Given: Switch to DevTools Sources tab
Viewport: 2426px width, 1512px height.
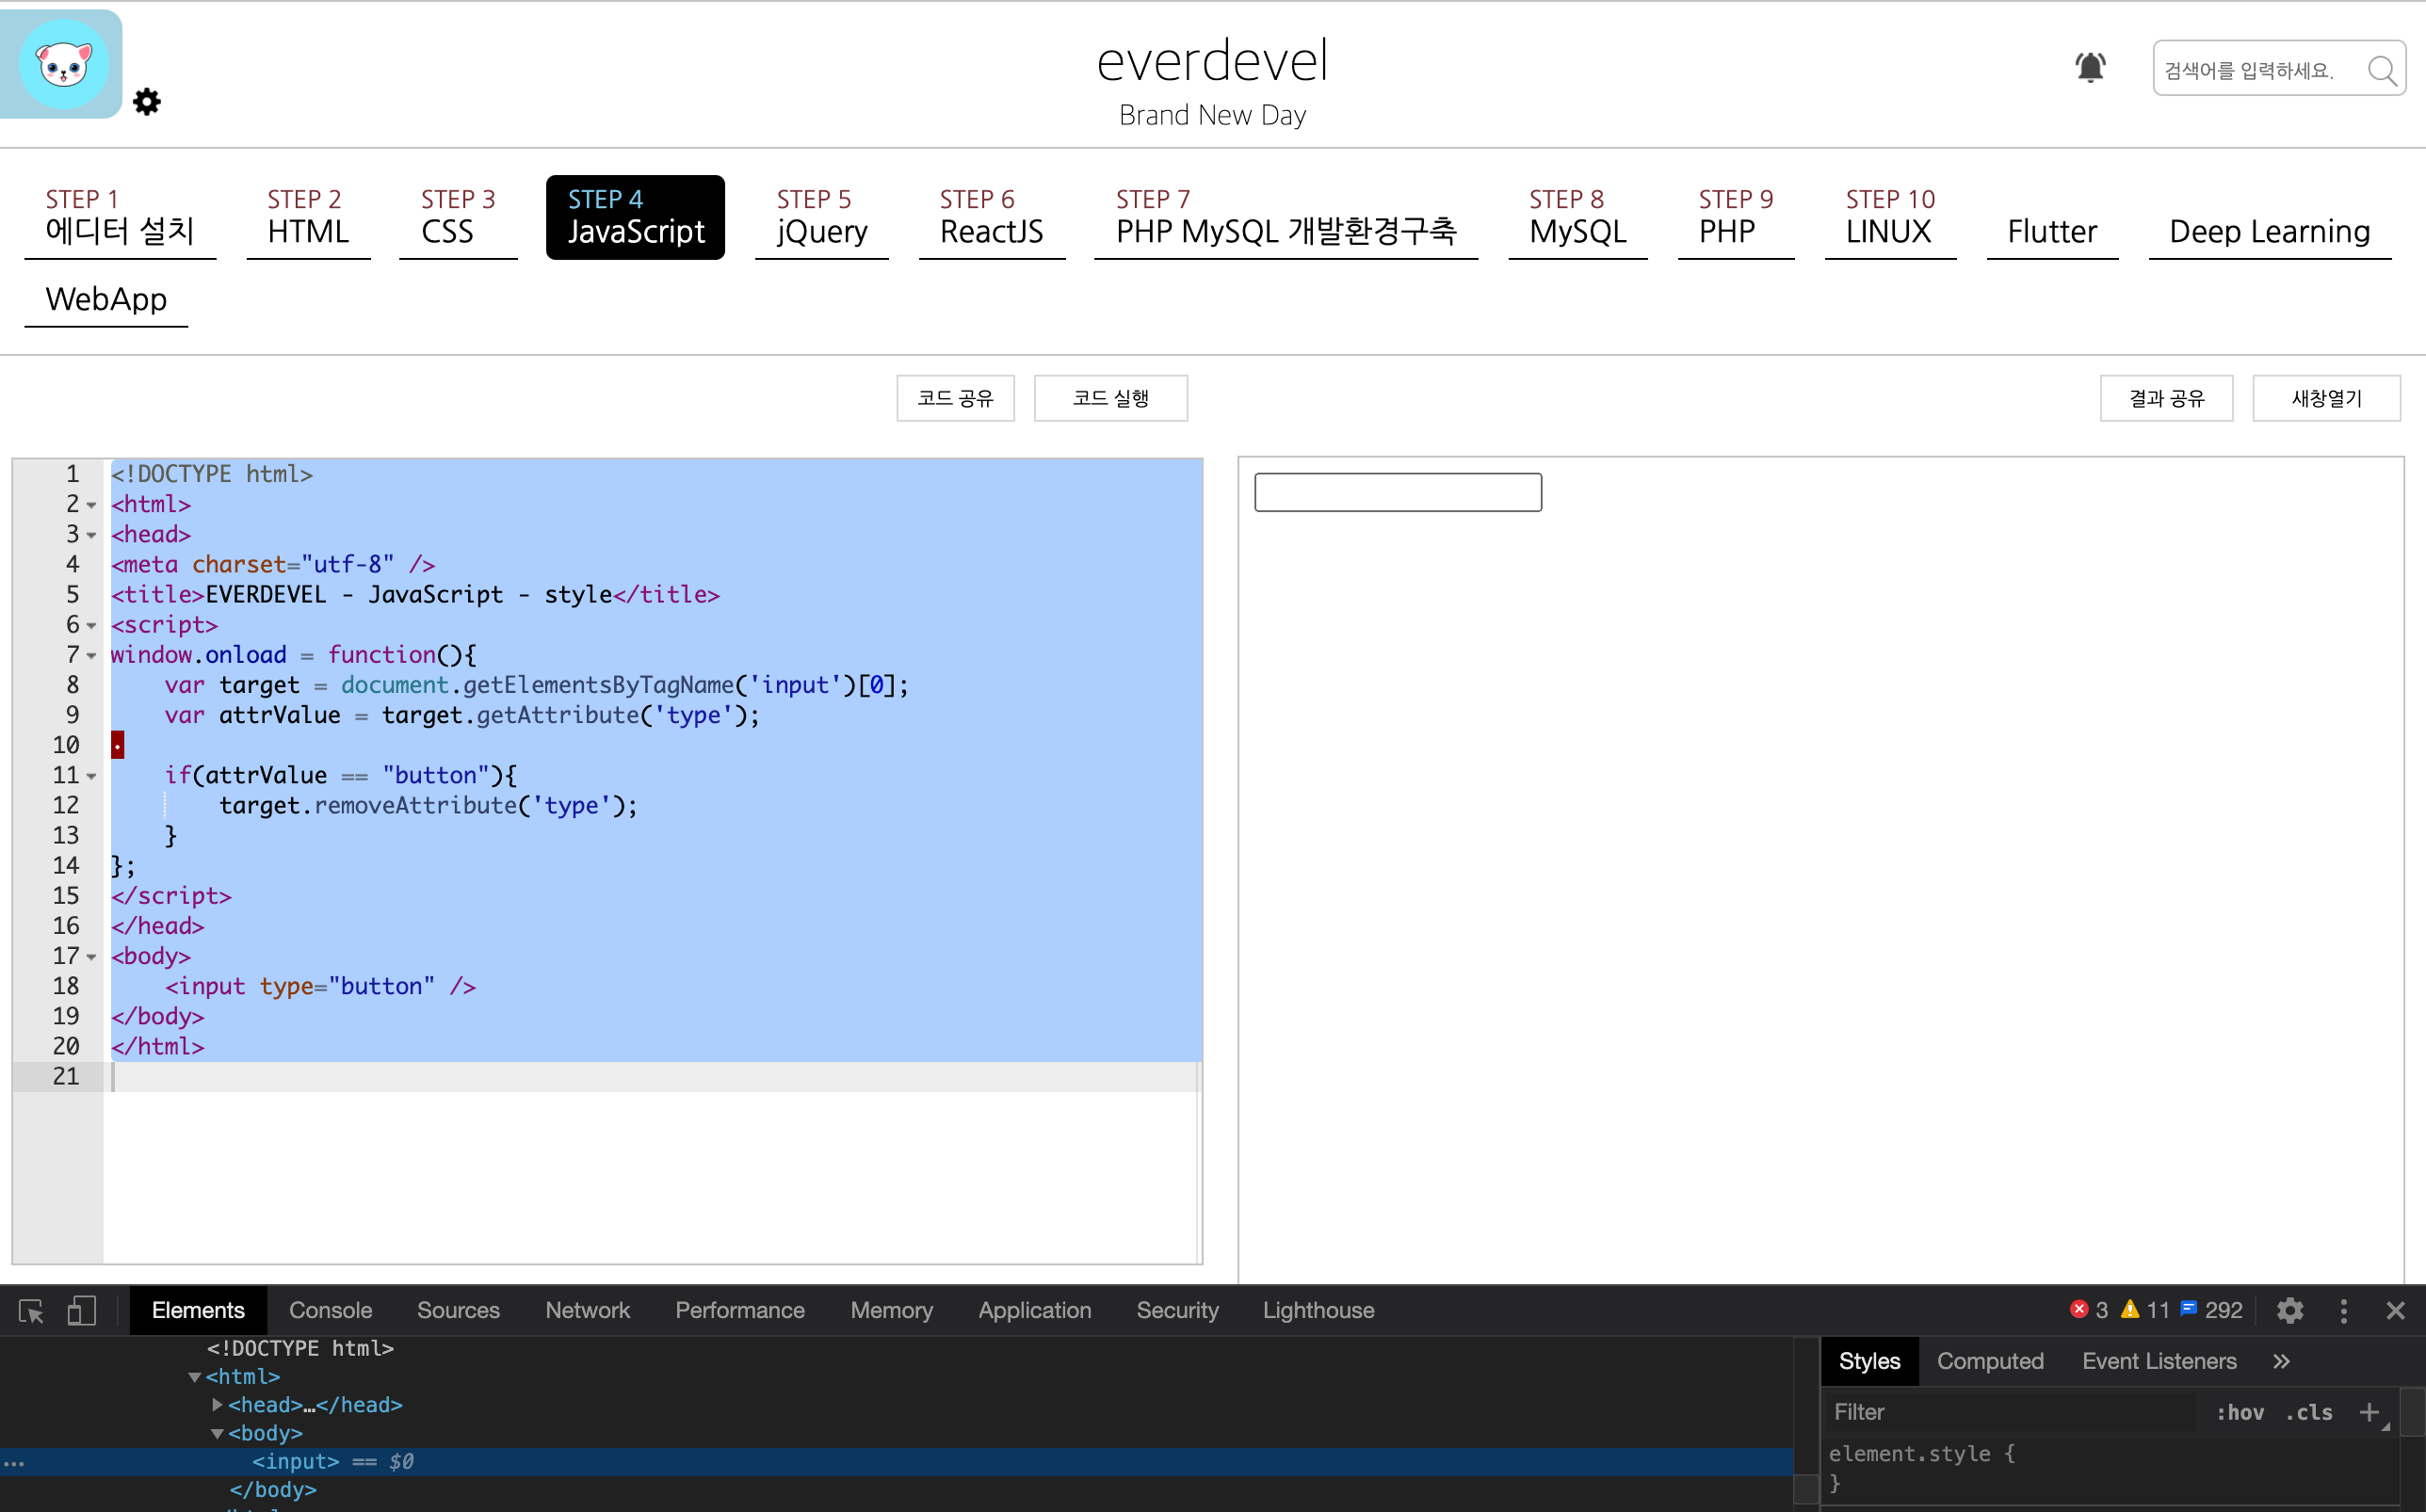Looking at the screenshot, I should click(x=458, y=1311).
